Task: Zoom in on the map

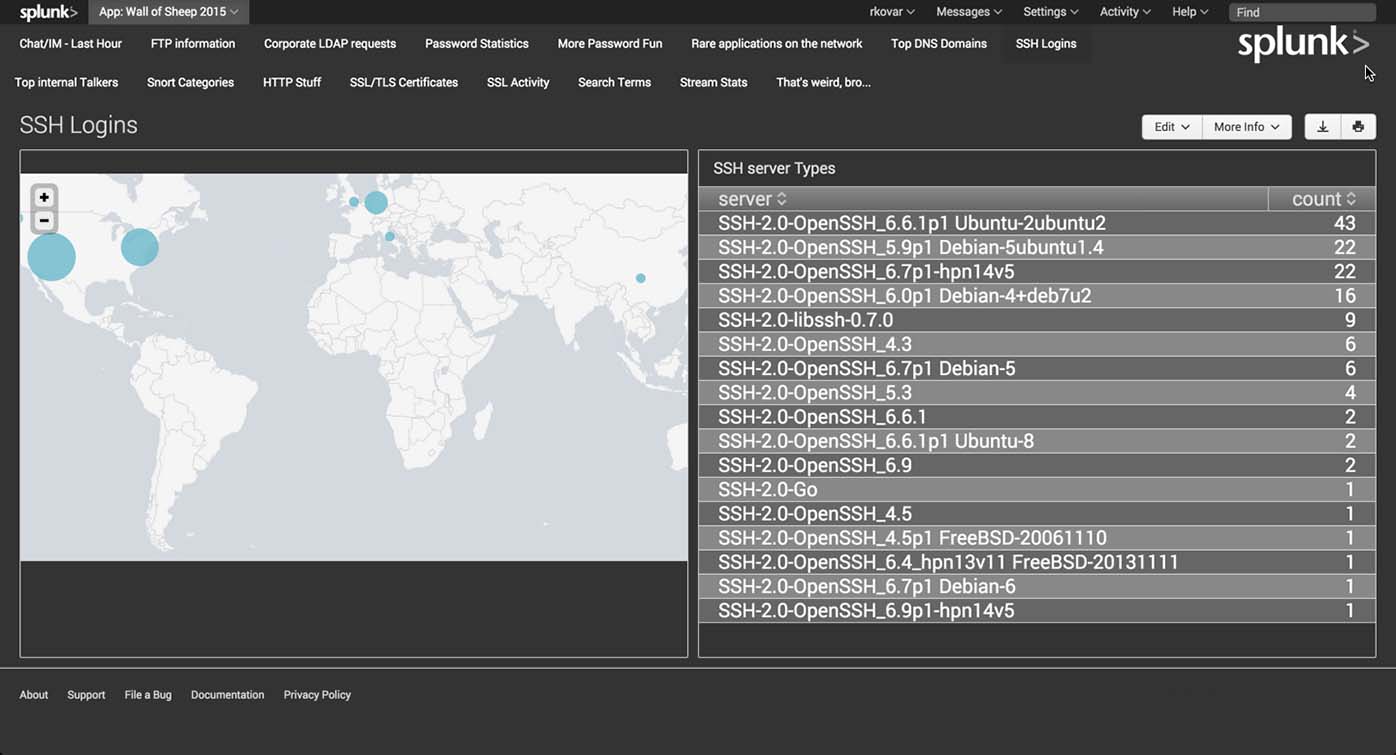Action: [44, 198]
